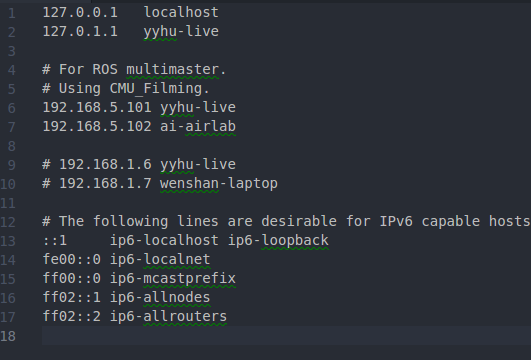Image resolution: width=531 pixels, height=360 pixels.
Task: Click the ip6-allnodes entry
Action: pos(160,298)
